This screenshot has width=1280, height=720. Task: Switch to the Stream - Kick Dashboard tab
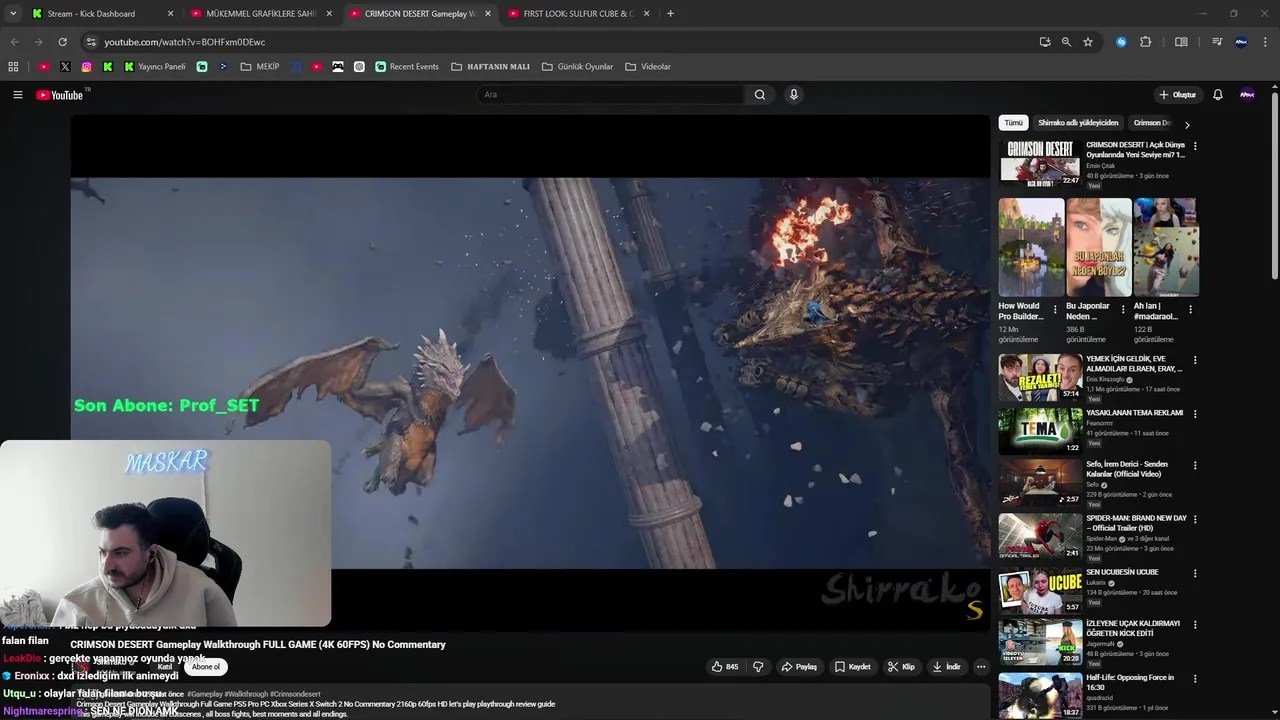click(103, 14)
